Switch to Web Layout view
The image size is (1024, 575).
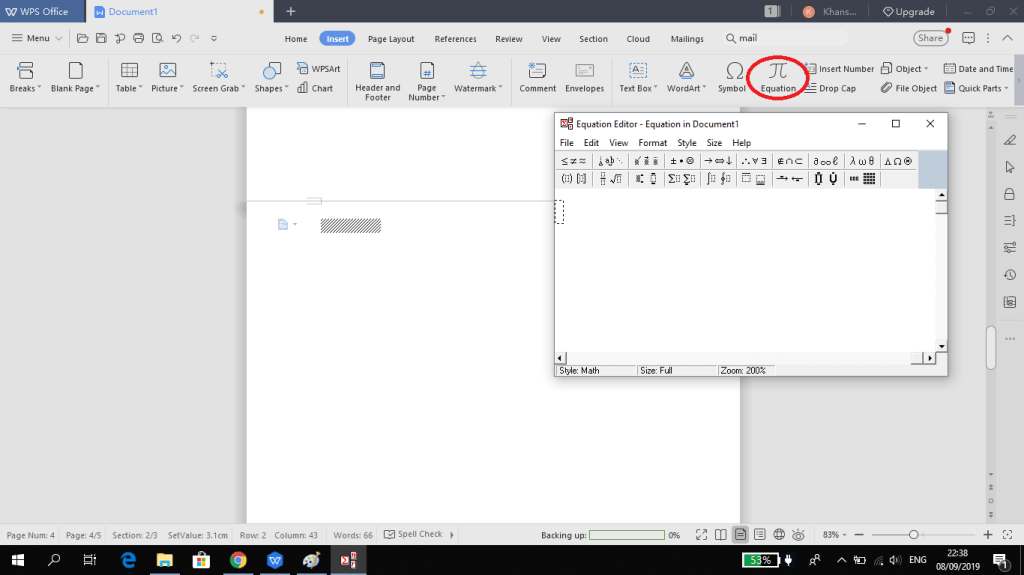click(x=780, y=535)
